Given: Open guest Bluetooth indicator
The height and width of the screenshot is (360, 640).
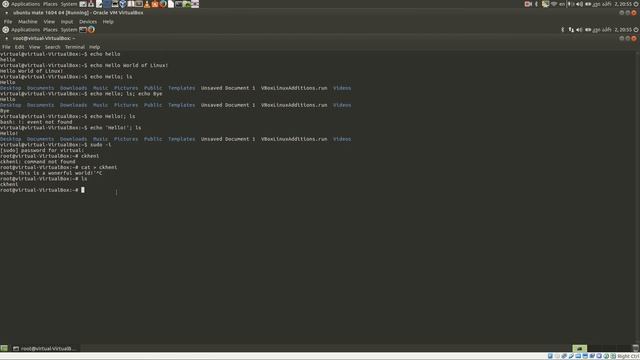Looking at the screenshot, I should (562, 30).
